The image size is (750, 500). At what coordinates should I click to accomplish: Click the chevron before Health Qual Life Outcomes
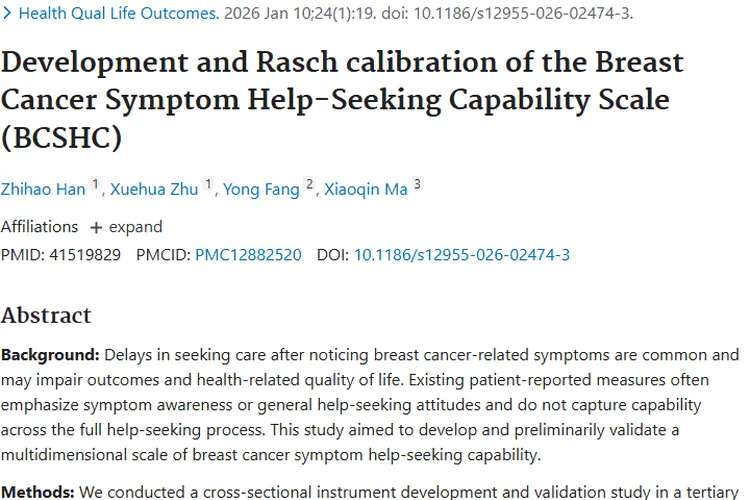(8, 14)
